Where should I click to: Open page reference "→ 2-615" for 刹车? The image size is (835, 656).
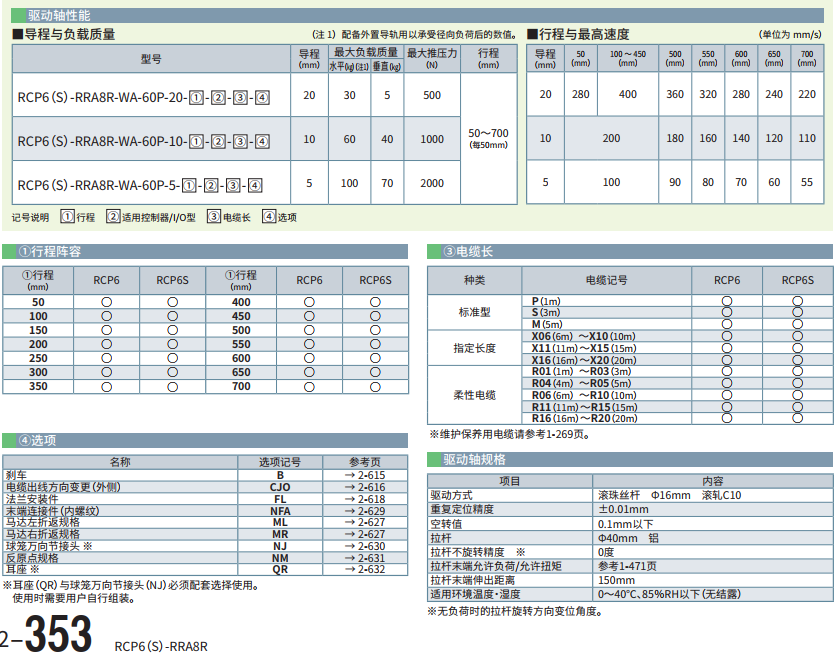click(365, 475)
